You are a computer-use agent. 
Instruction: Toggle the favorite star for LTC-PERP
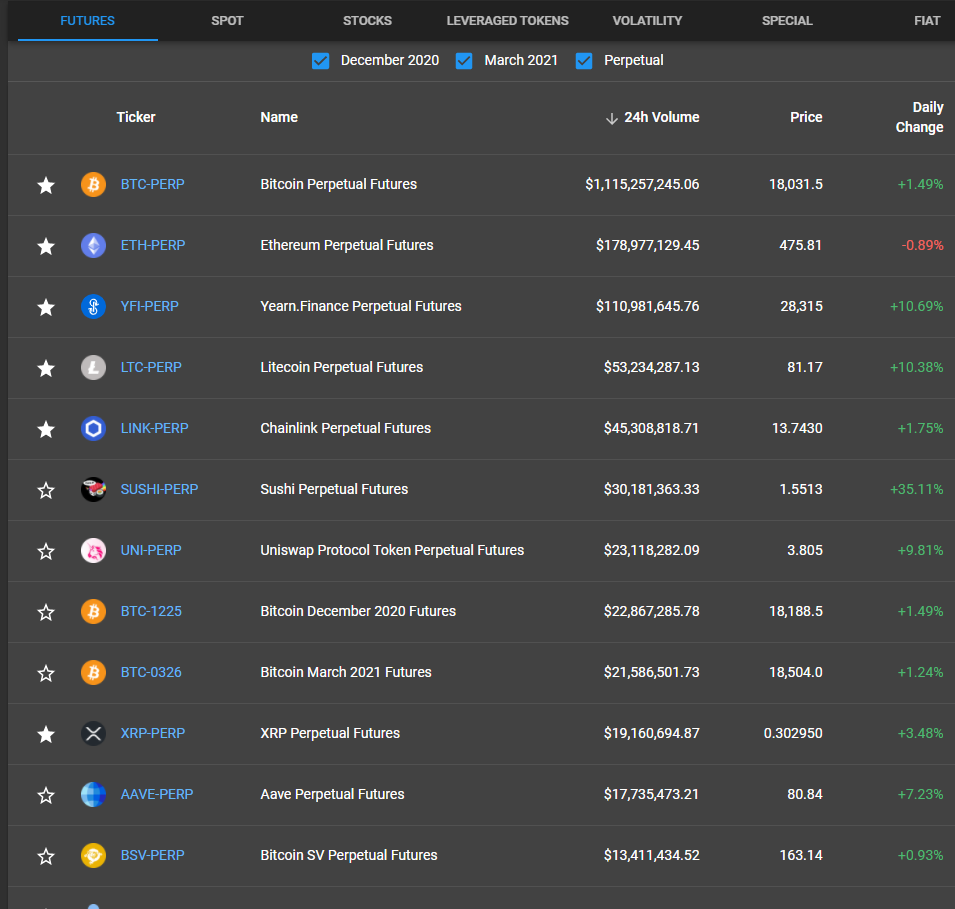46,368
